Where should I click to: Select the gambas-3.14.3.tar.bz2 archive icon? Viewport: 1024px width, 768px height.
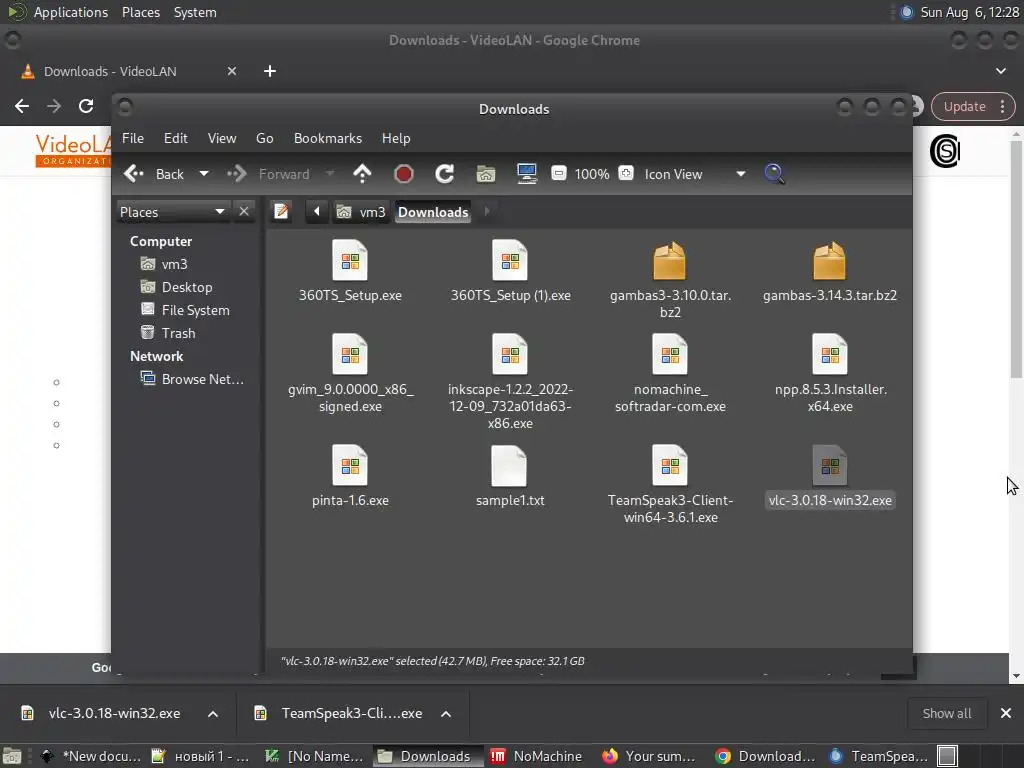point(829,261)
